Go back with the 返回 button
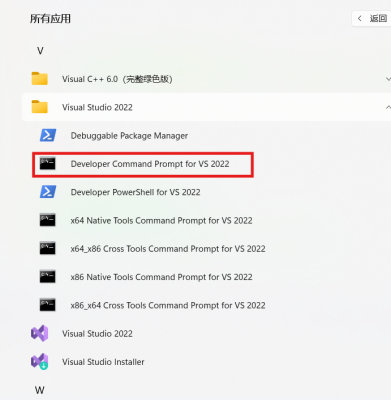Screen dimensions: 391x400 click(372, 18)
